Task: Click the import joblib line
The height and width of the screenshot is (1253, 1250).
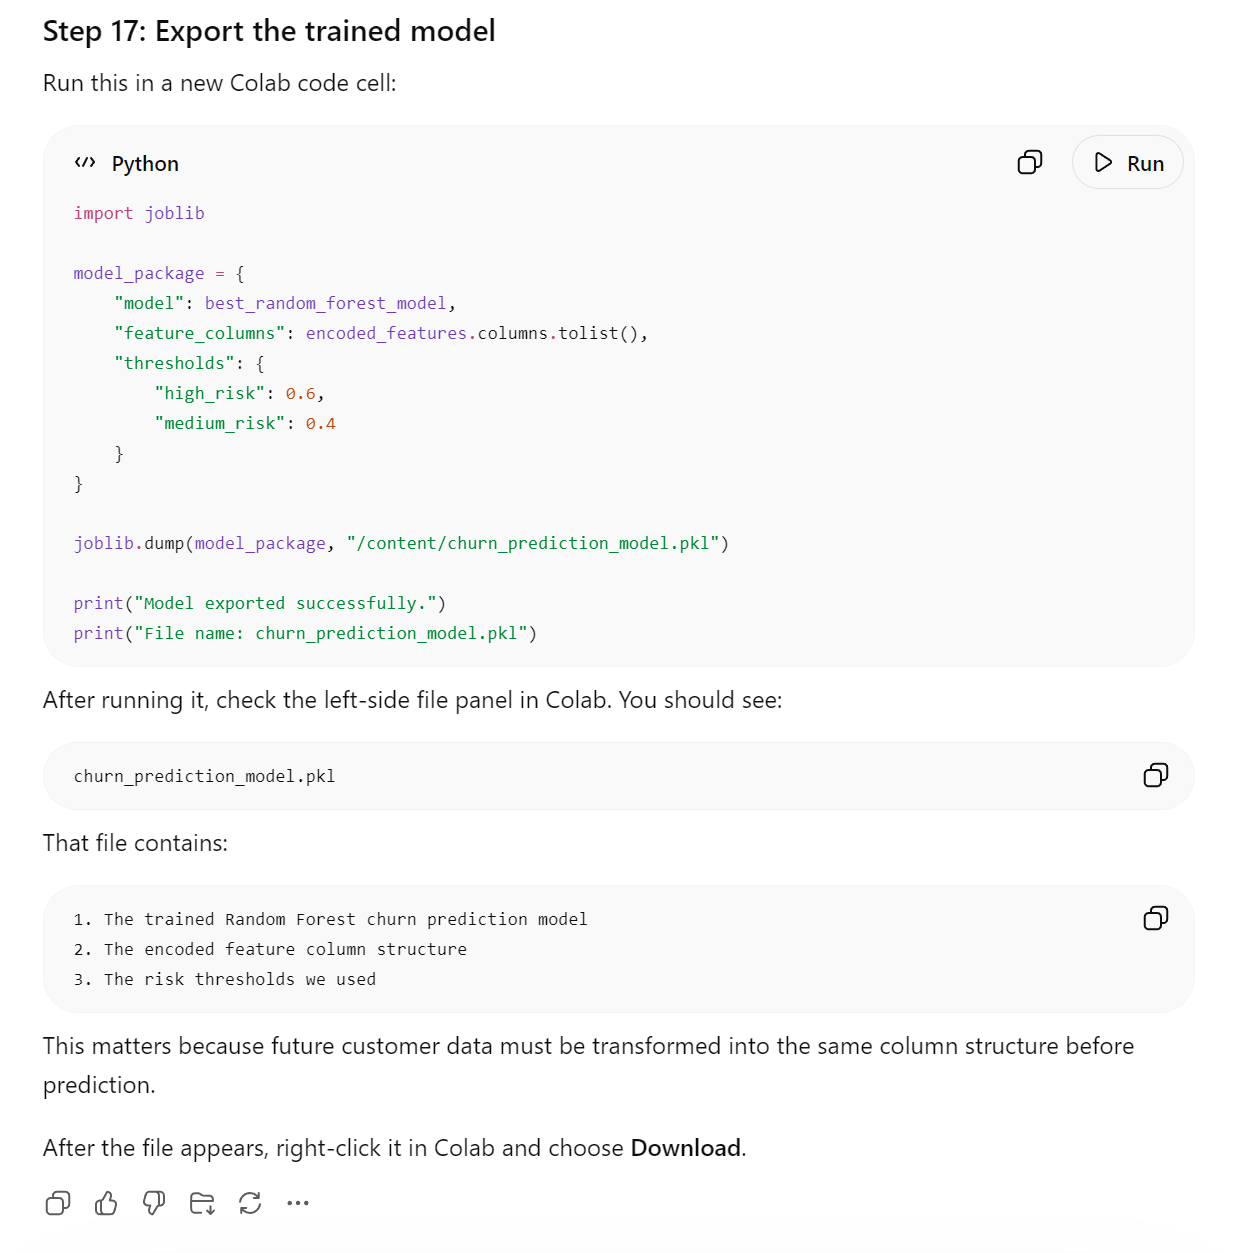Action: pyautogui.click(x=139, y=213)
